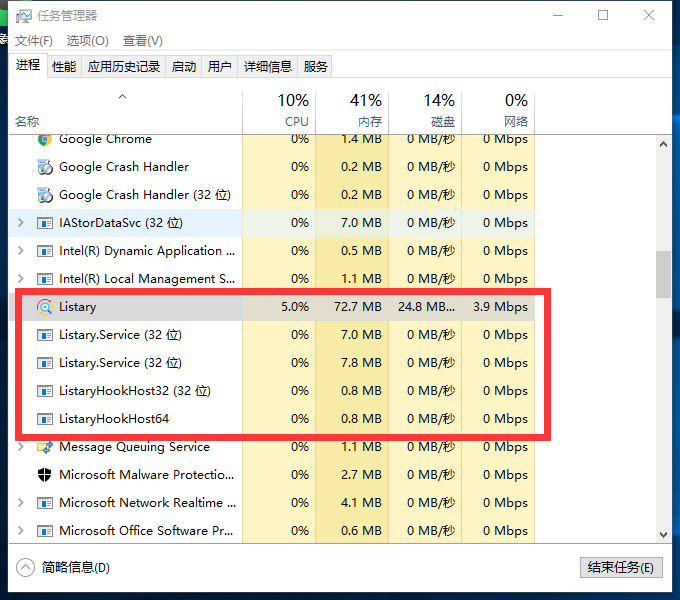Click the Microsoft Malware Protection shield icon
The image size is (680, 600).
coord(45,475)
